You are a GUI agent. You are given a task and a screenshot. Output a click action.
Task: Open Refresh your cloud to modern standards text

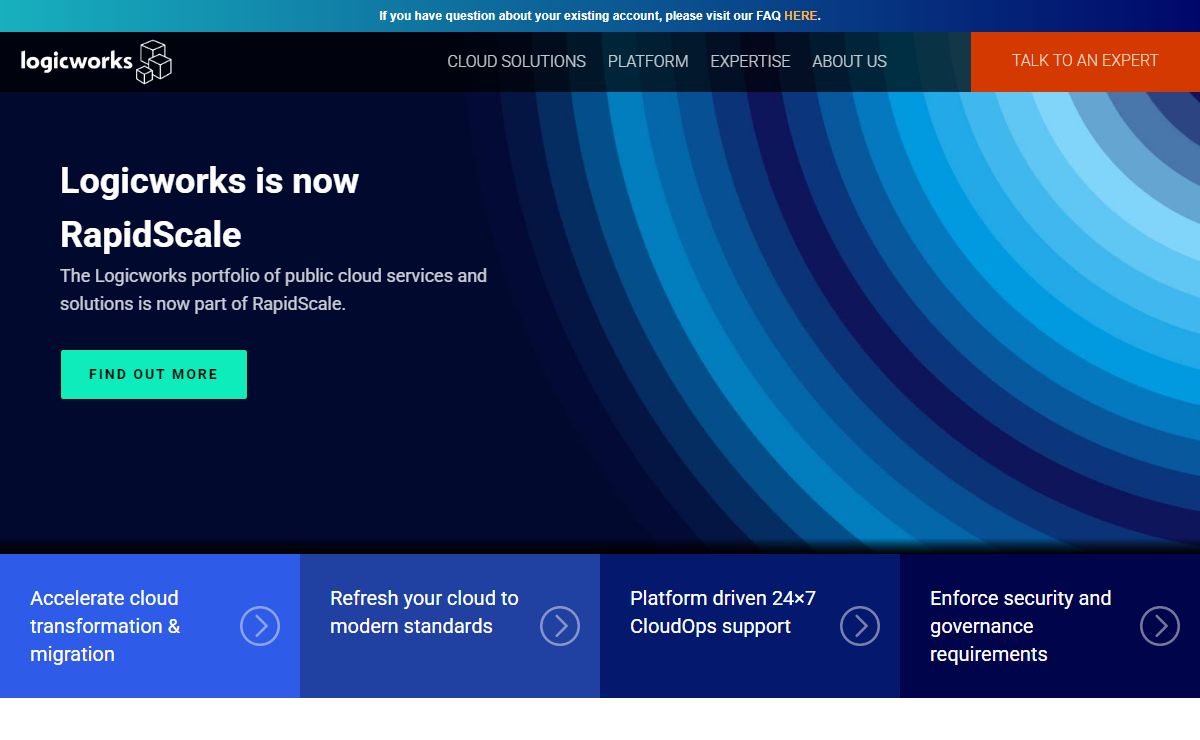424,612
